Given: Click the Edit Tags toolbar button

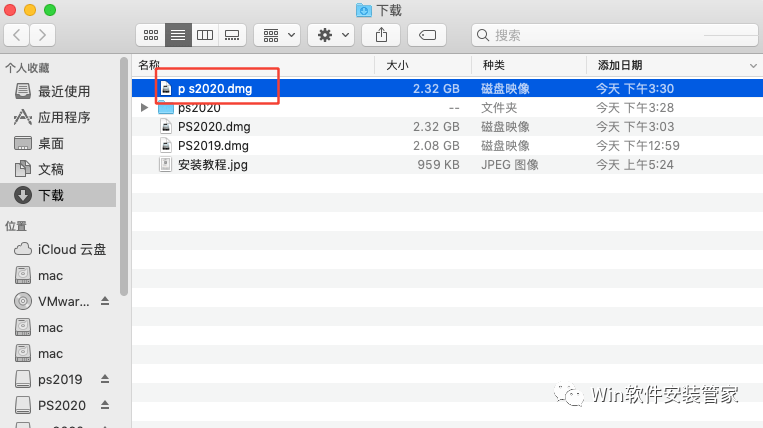Looking at the screenshot, I should pyautogui.click(x=427, y=35).
